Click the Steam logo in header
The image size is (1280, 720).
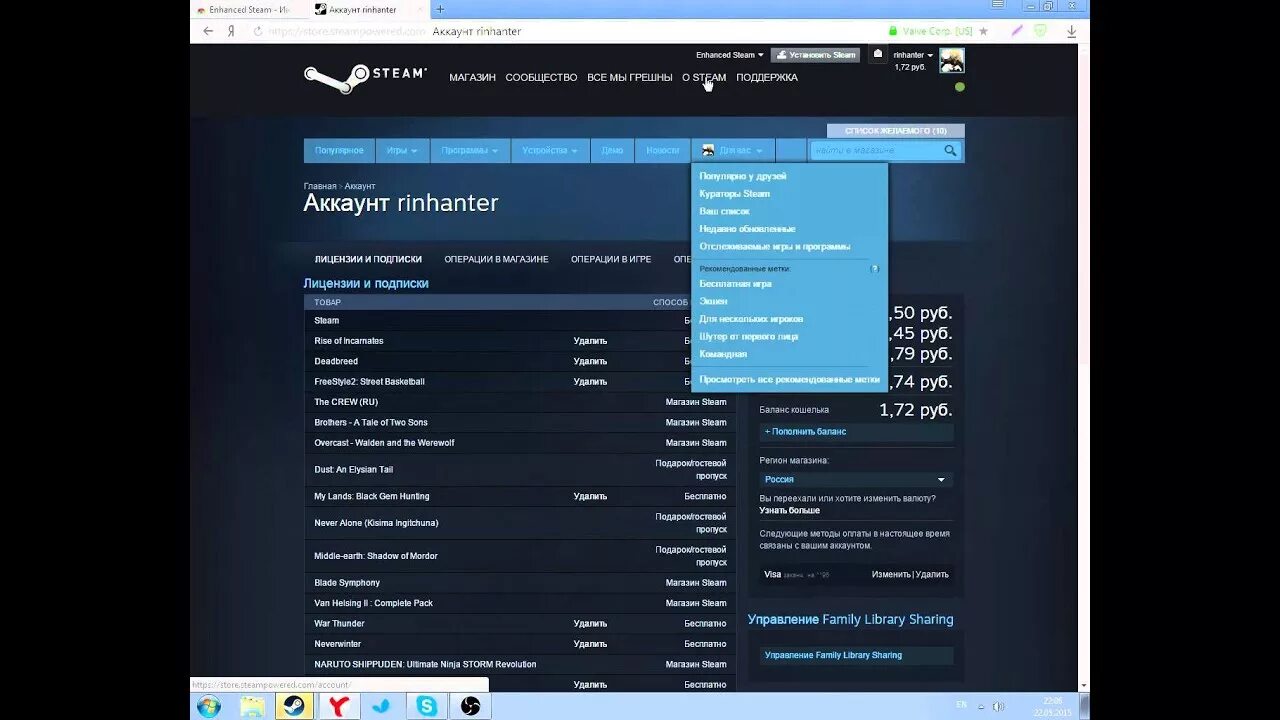pos(365,78)
